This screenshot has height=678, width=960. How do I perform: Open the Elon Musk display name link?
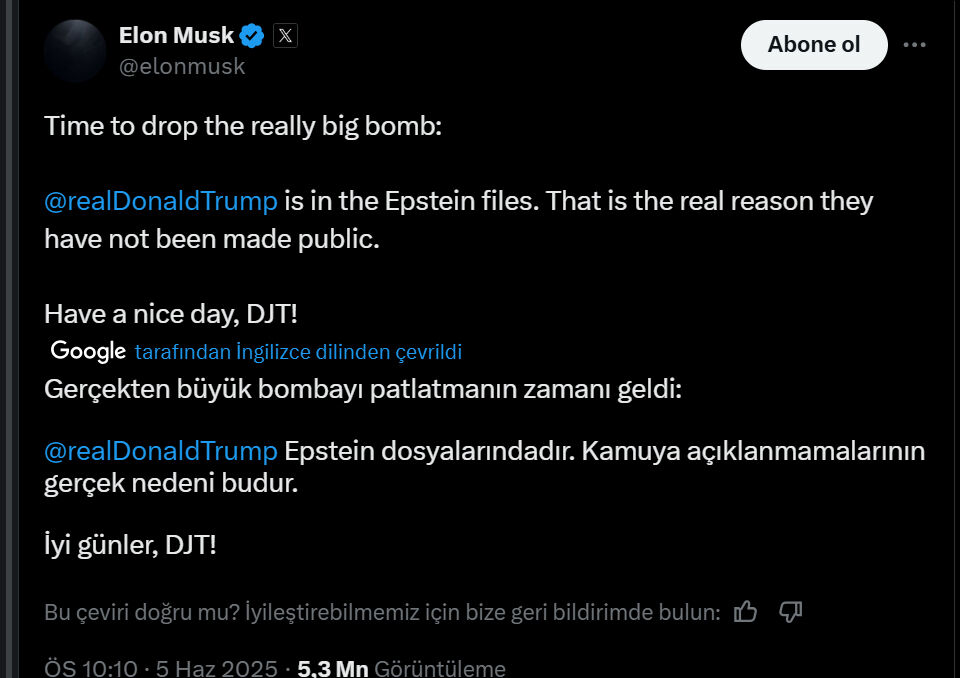click(176, 36)
